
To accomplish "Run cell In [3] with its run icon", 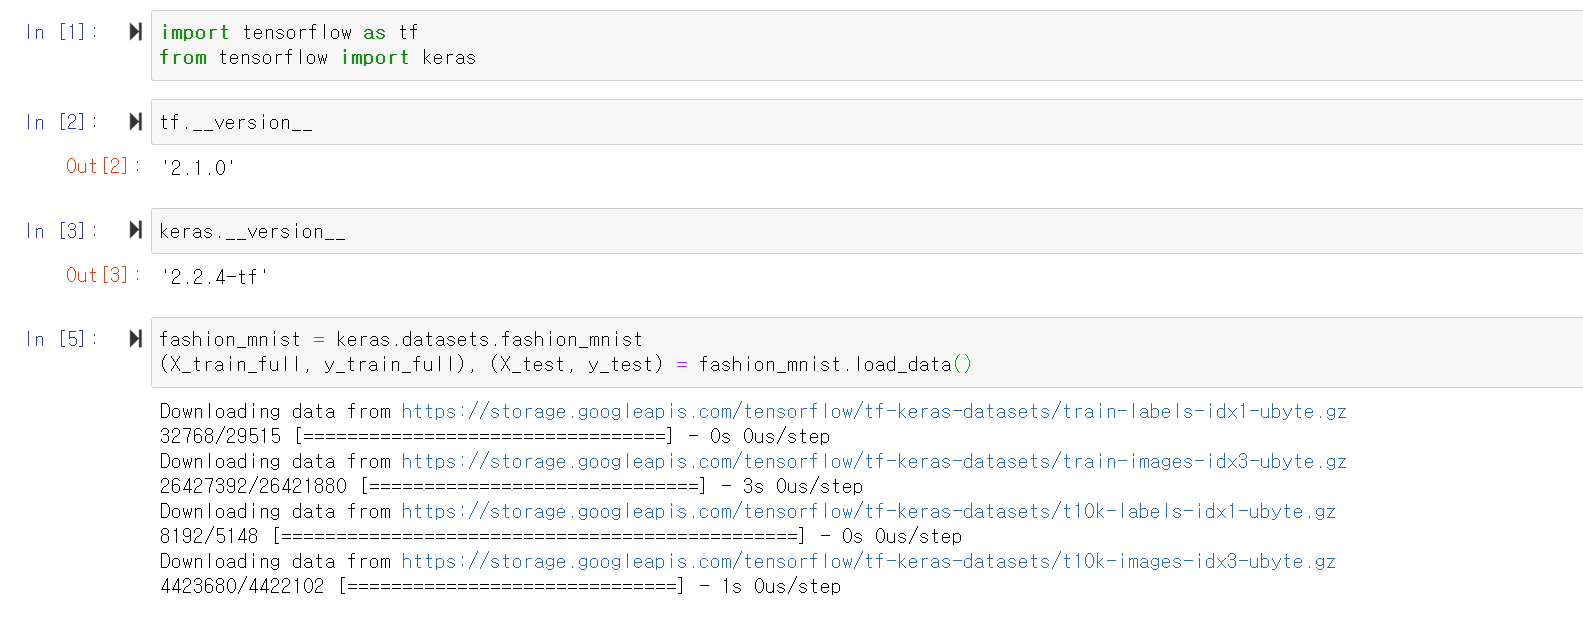I will click(x=136, y=231).
